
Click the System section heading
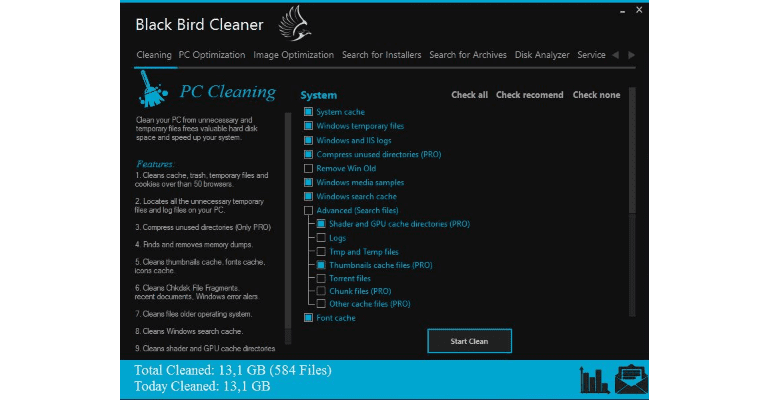[x=319, y=95]
